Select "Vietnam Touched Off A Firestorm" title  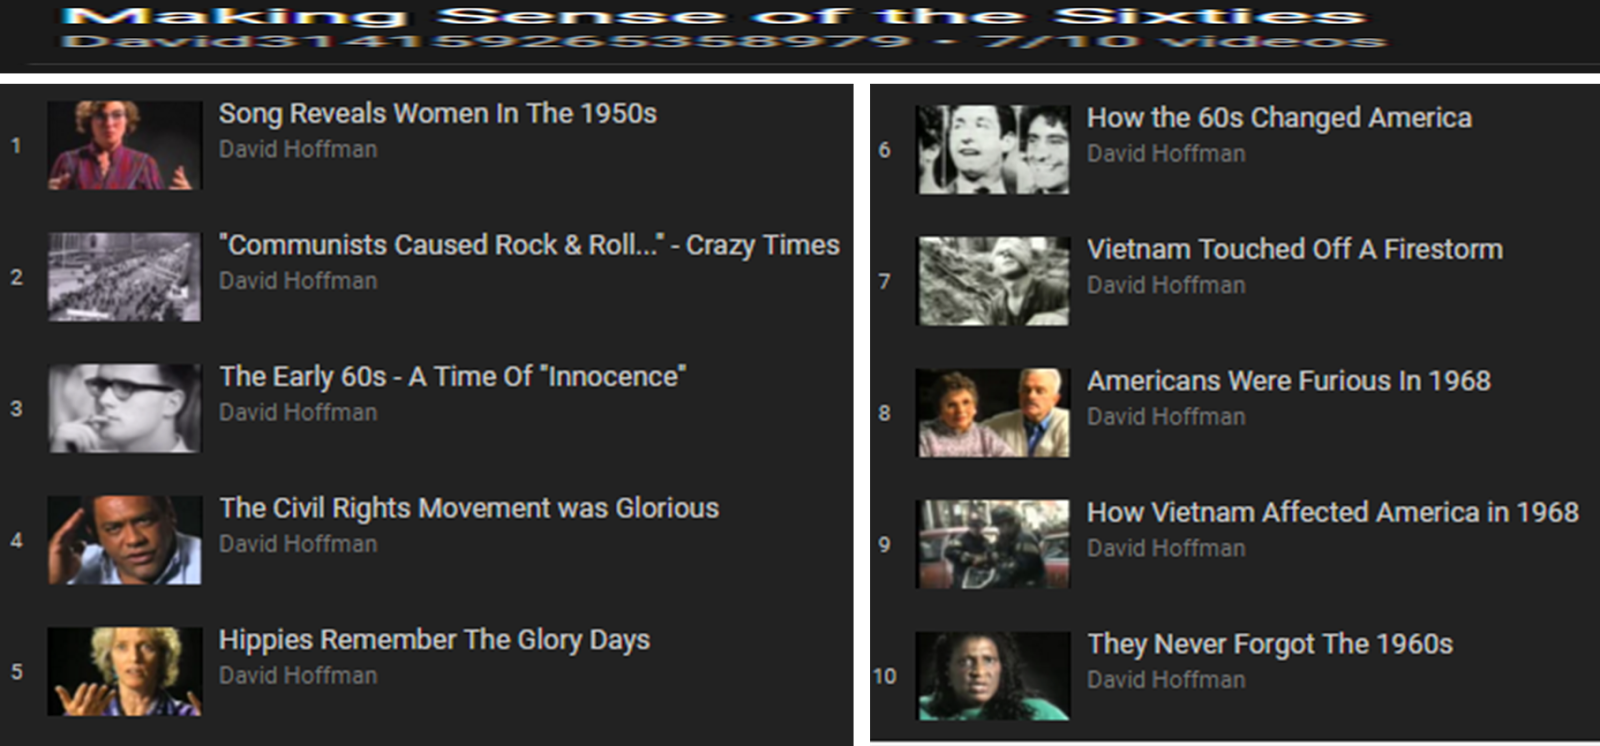click(1294, 249)
